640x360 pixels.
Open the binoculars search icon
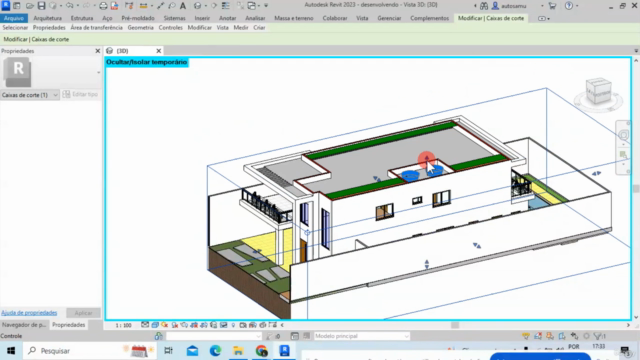click(x=484, y=6)
